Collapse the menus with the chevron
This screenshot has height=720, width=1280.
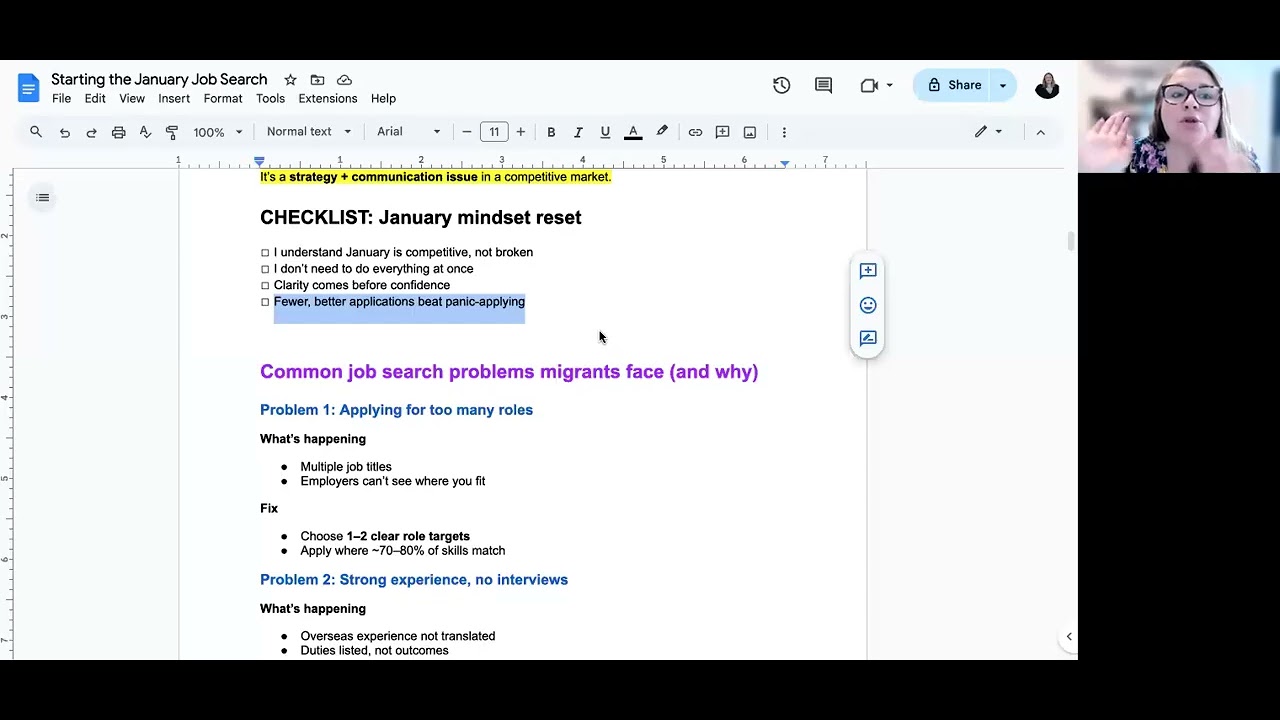[1040, 132]
